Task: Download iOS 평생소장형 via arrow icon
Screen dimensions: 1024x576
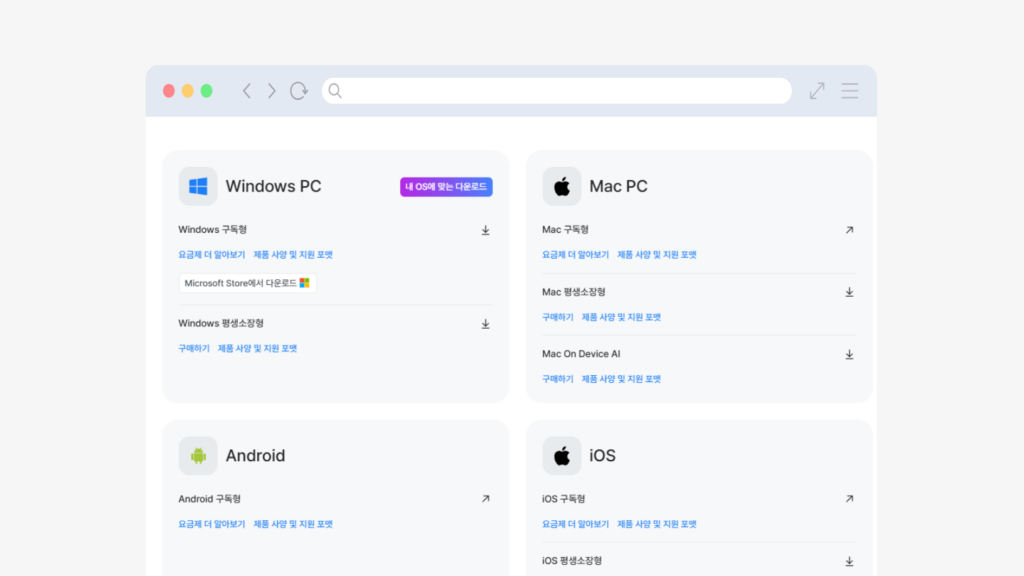Action: [849, 561]
